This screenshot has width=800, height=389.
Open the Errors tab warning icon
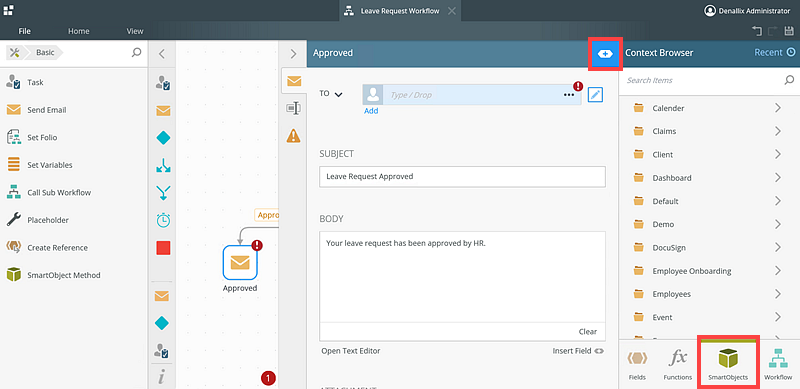pos(293,135)
